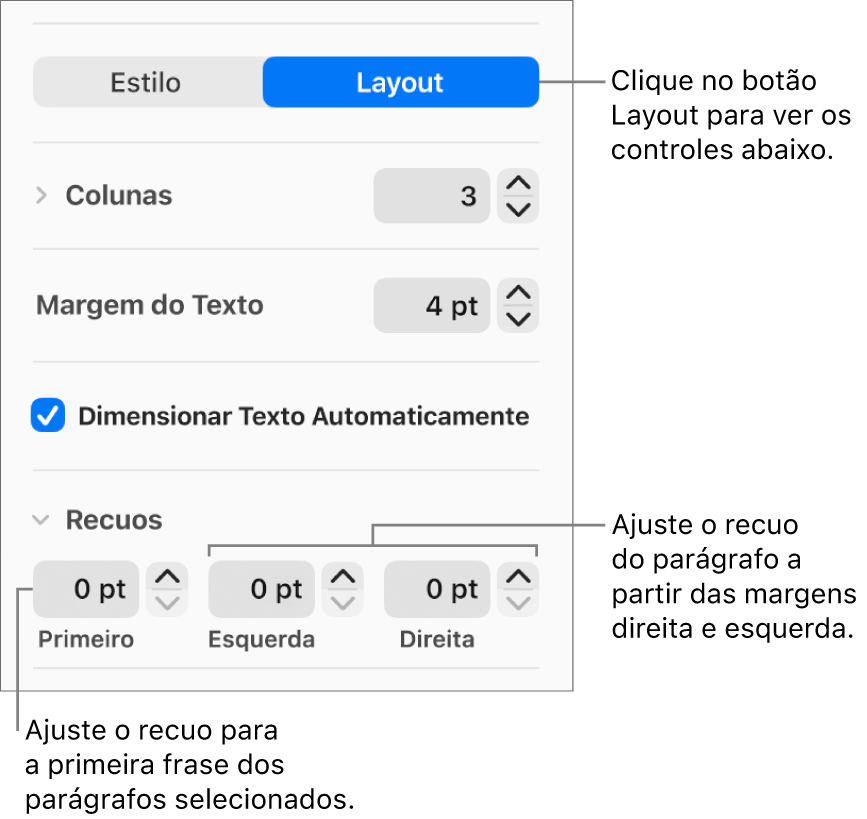Raise the Esquerda indent with up arrow
This screenshot has width=867, height=819.
(343, 576)
